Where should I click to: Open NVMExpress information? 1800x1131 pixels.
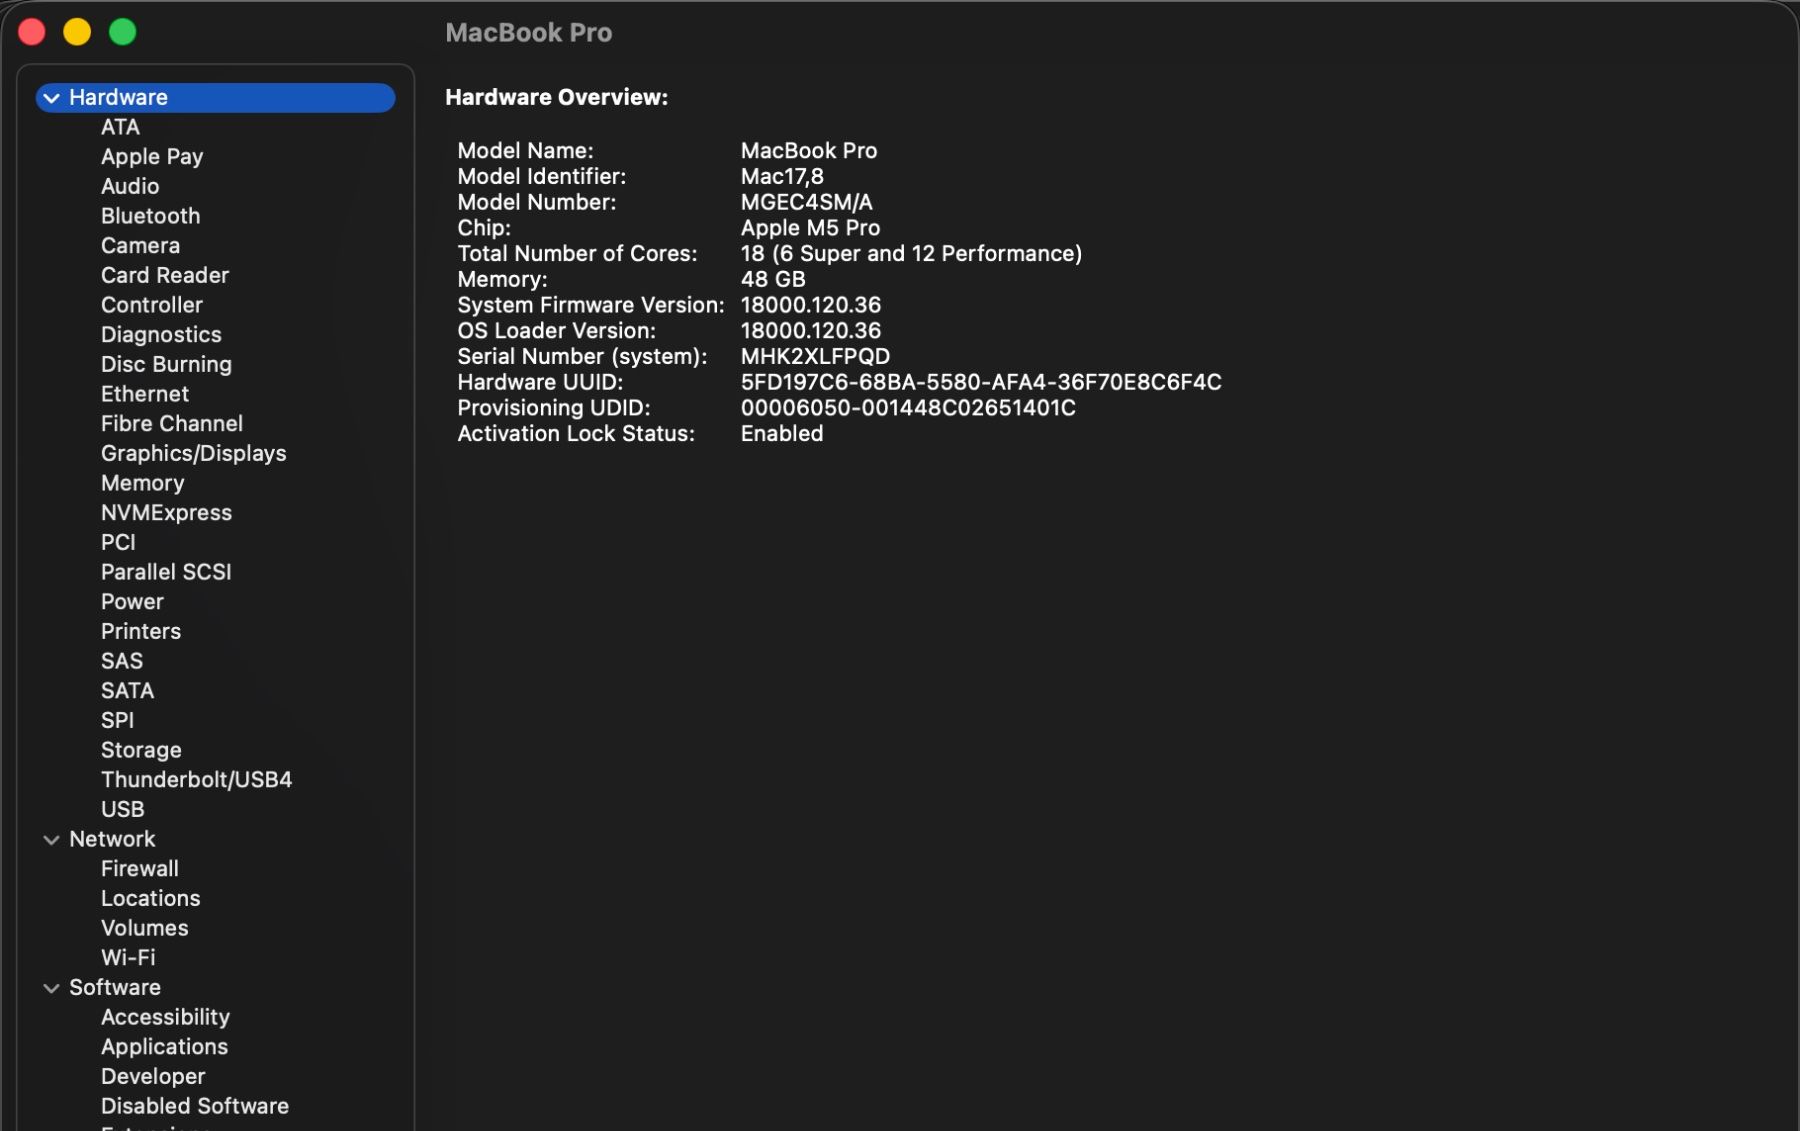coord(166,513)
